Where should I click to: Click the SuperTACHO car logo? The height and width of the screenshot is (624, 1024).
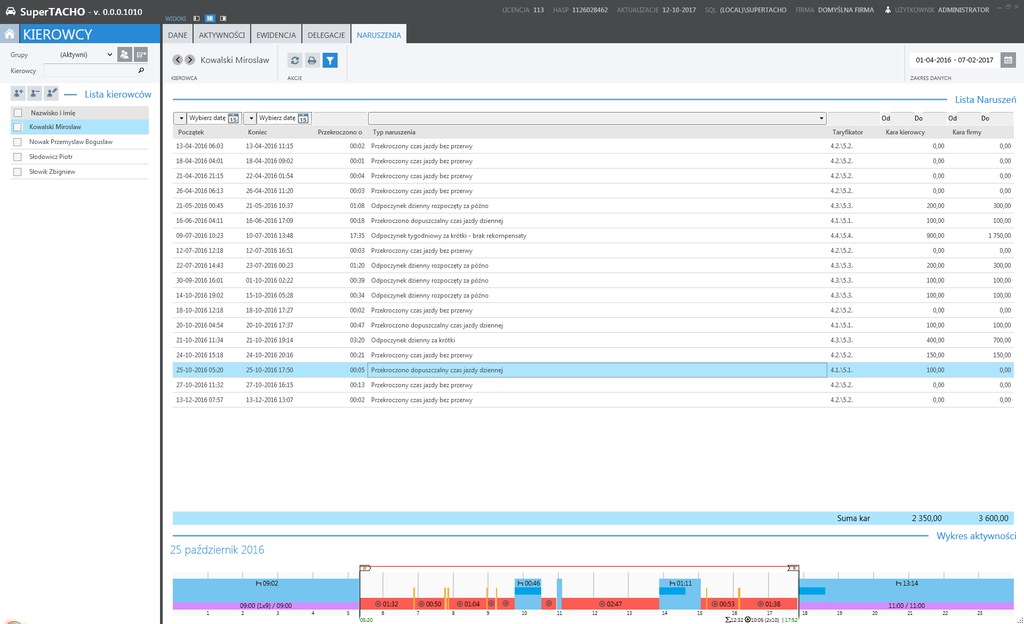tap(10, 11)
